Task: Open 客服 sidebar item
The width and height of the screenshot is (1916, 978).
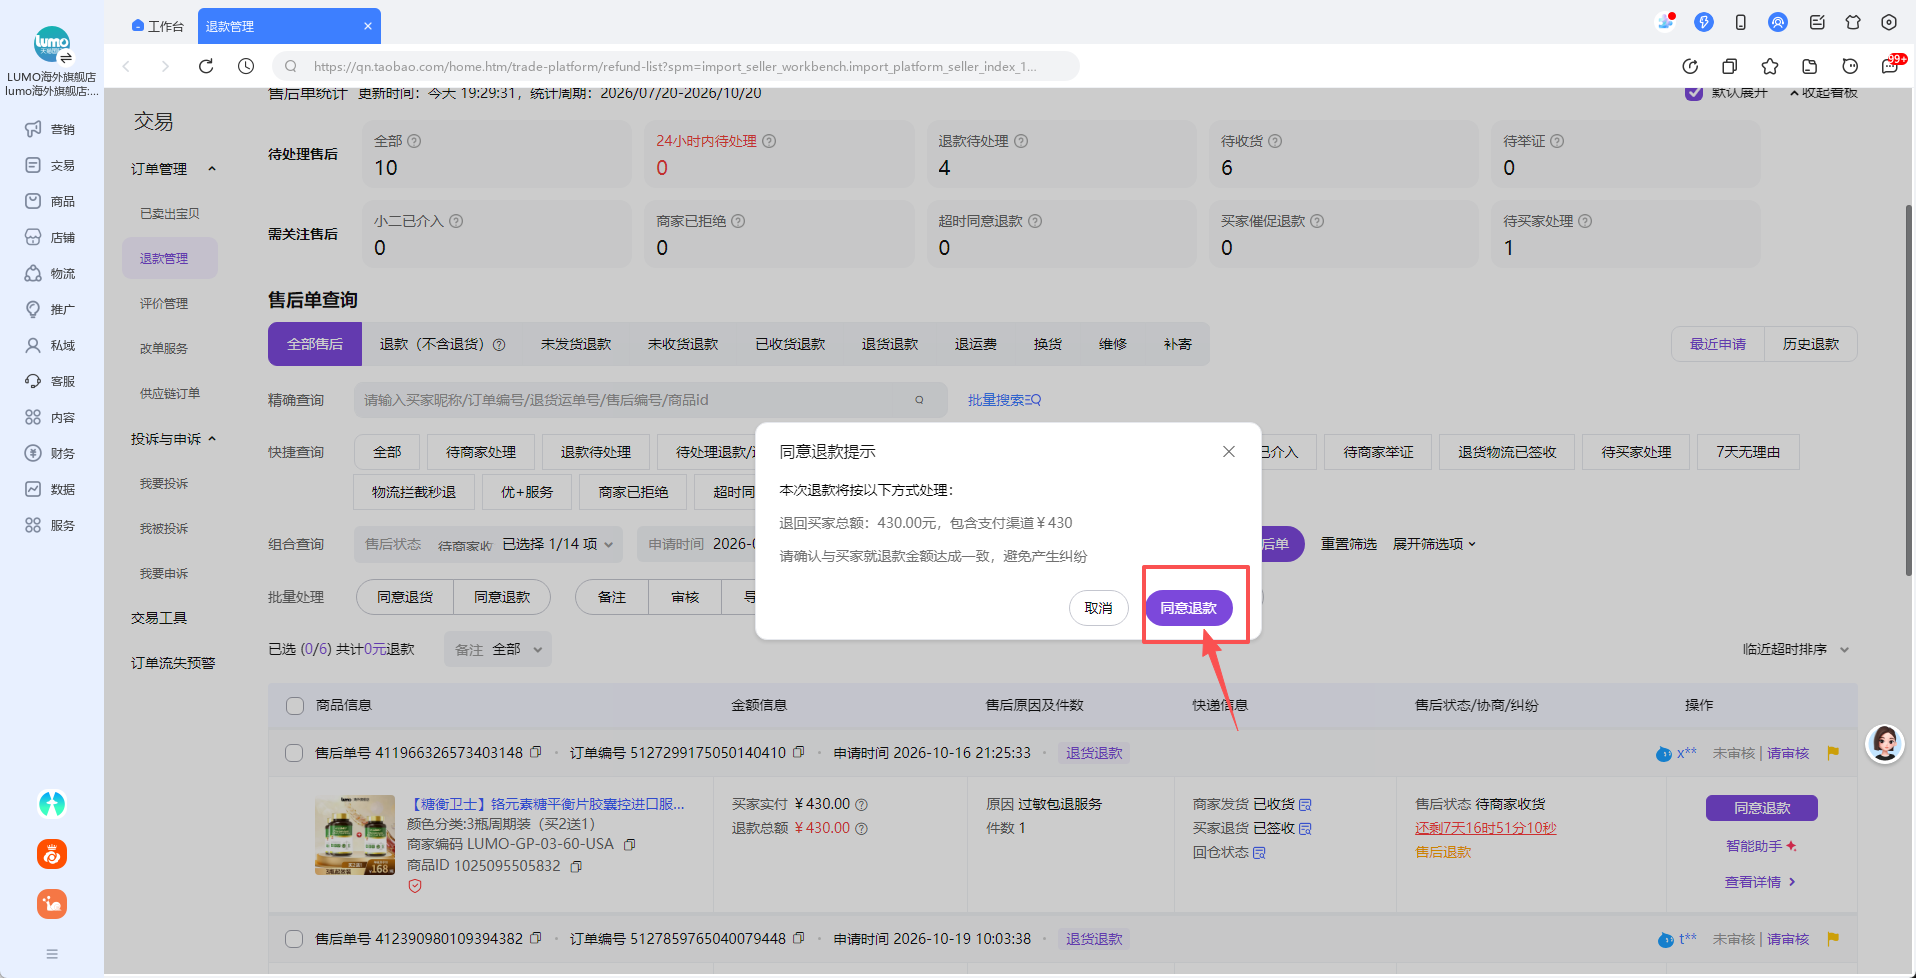Action: 50,381
